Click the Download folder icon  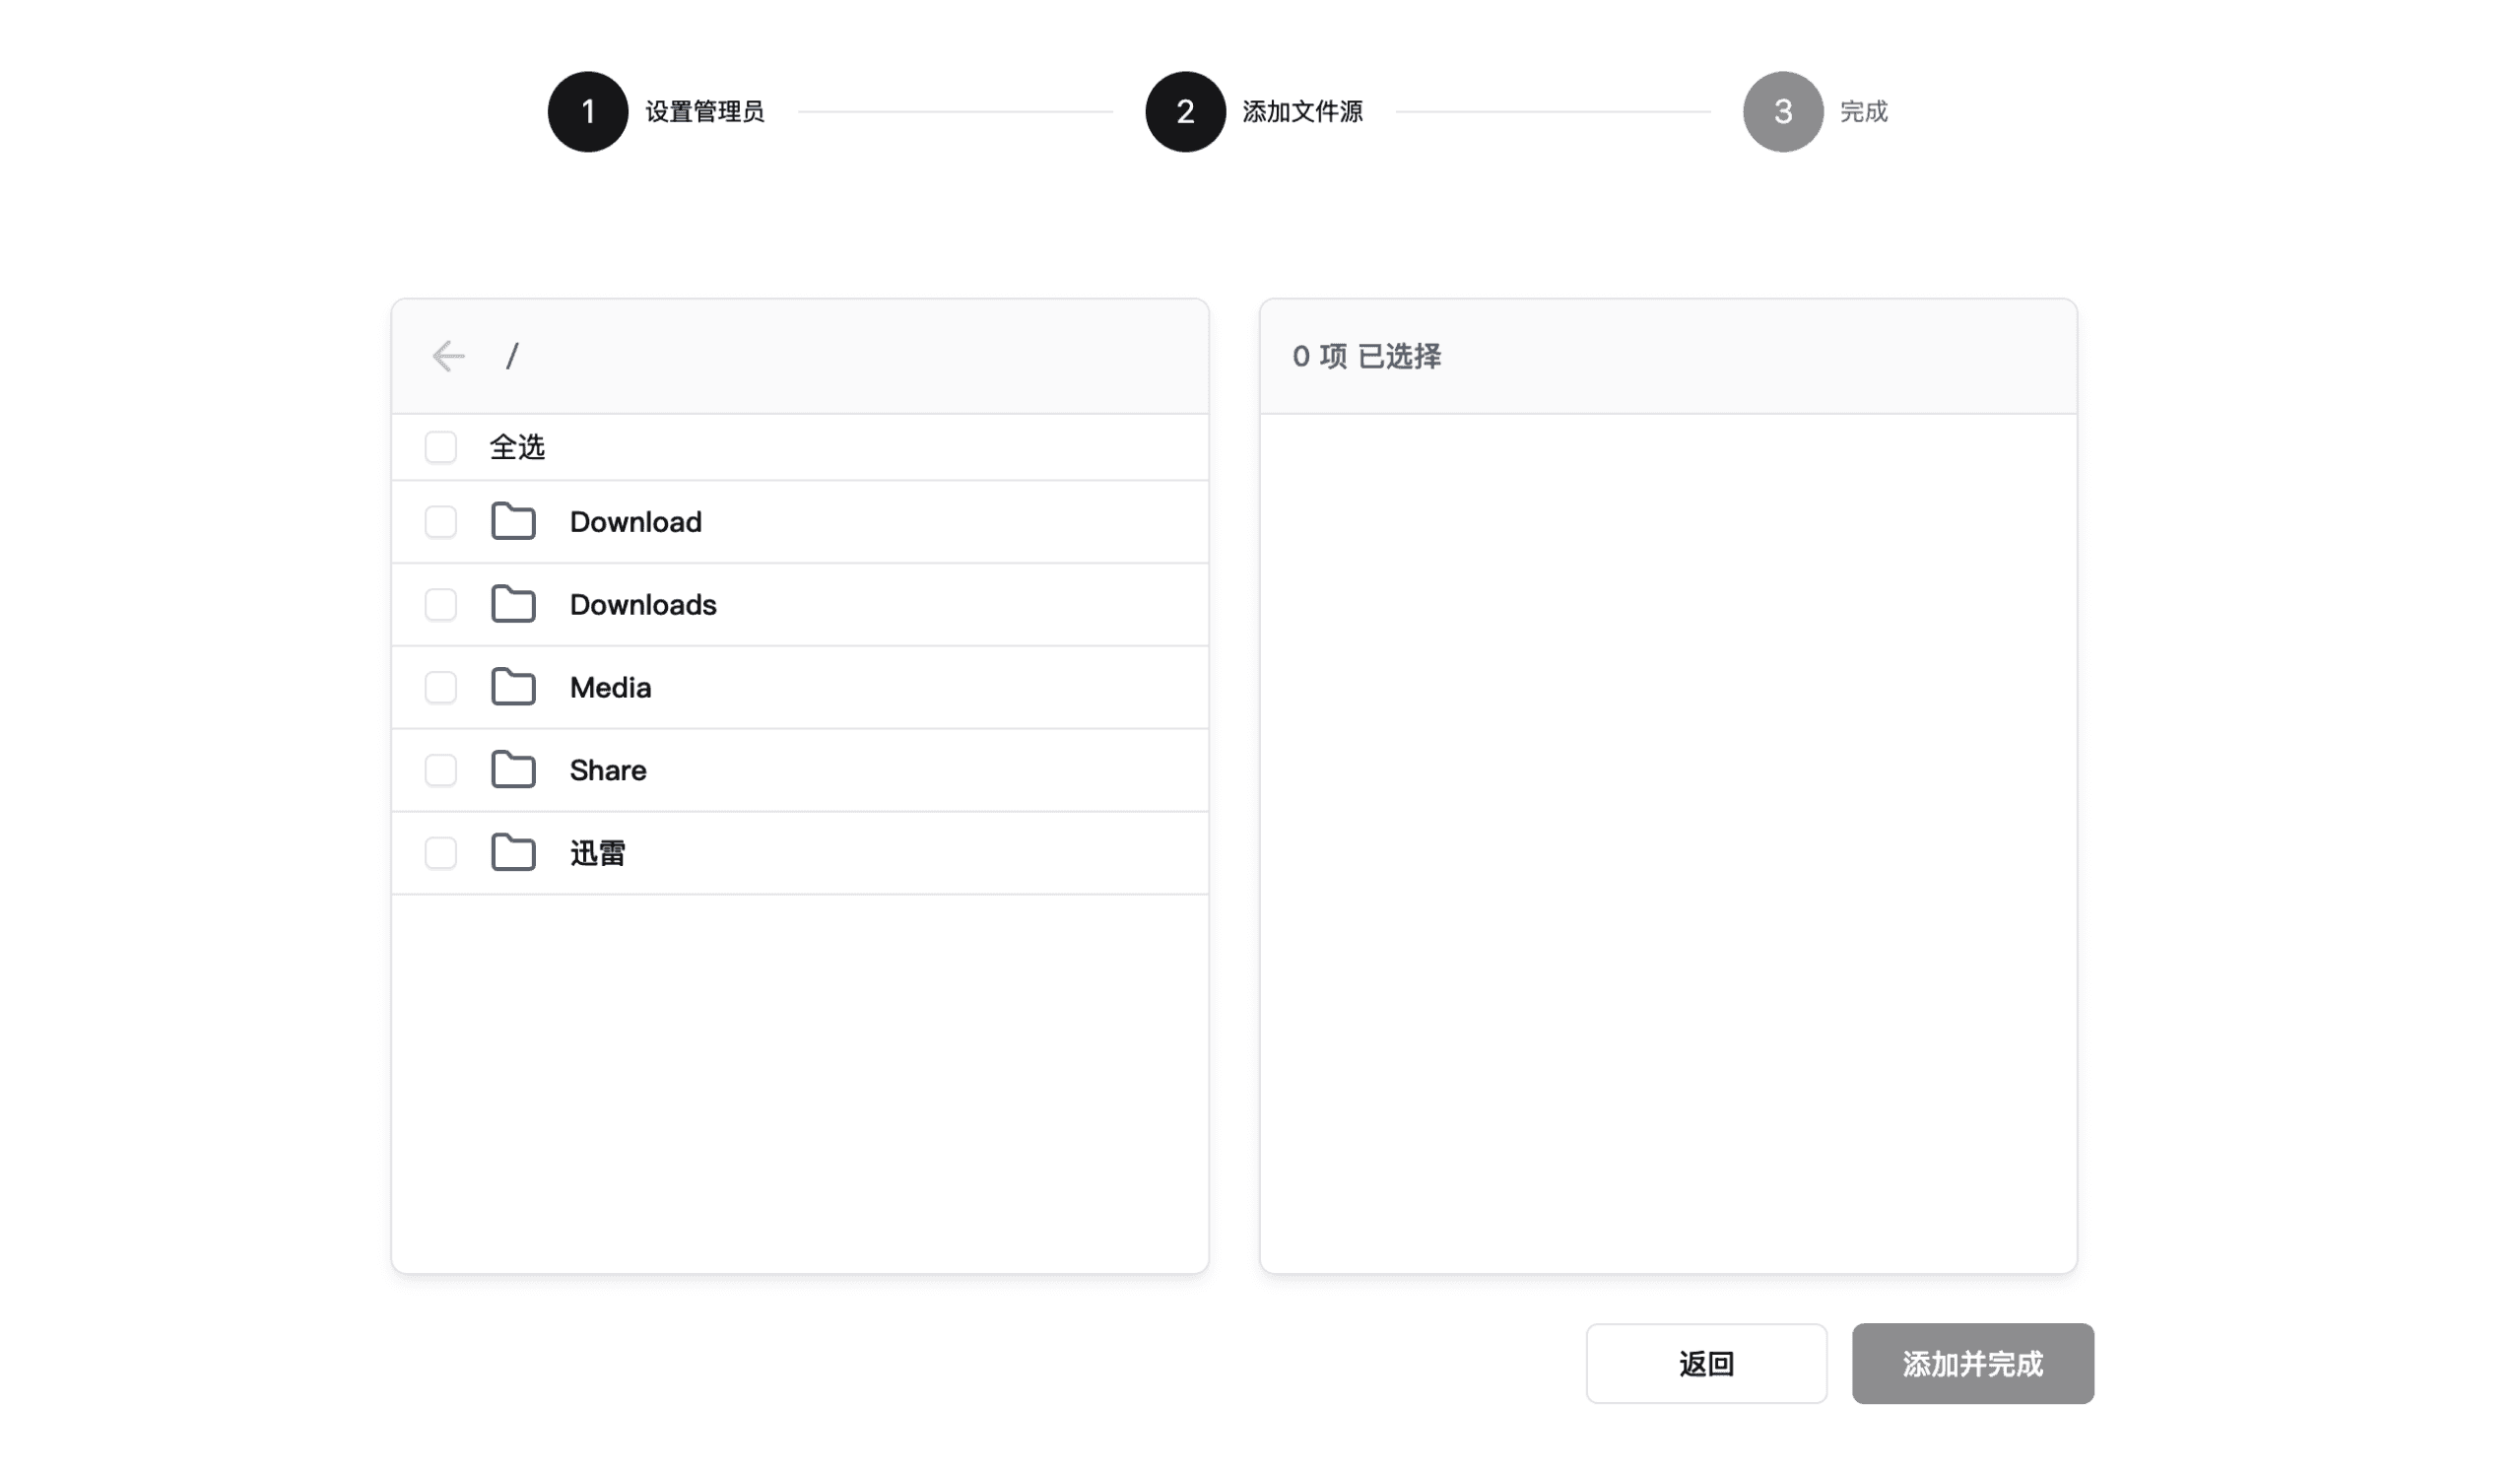tap(513, 522)
